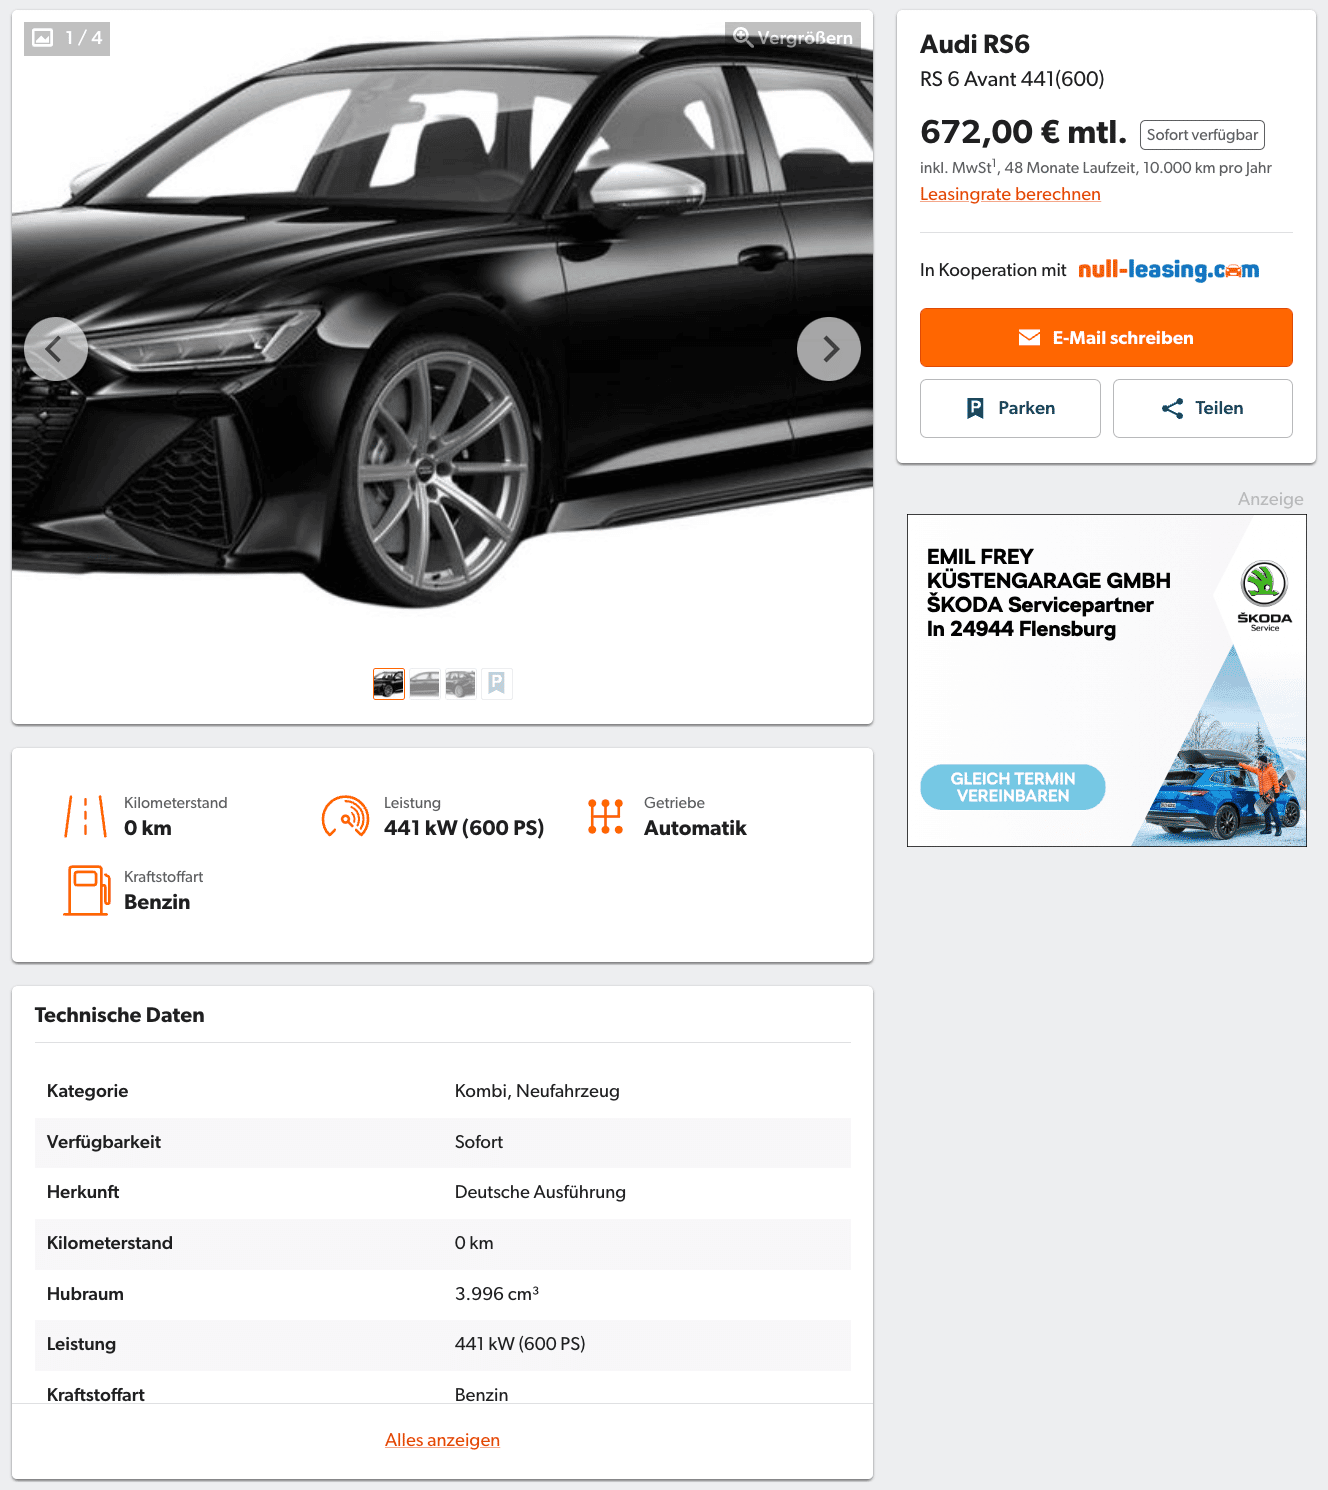Viewport: 1328px width, 1490px height.
Task: Park the vehicle with the Parken button
Action: click(1010, 408)
